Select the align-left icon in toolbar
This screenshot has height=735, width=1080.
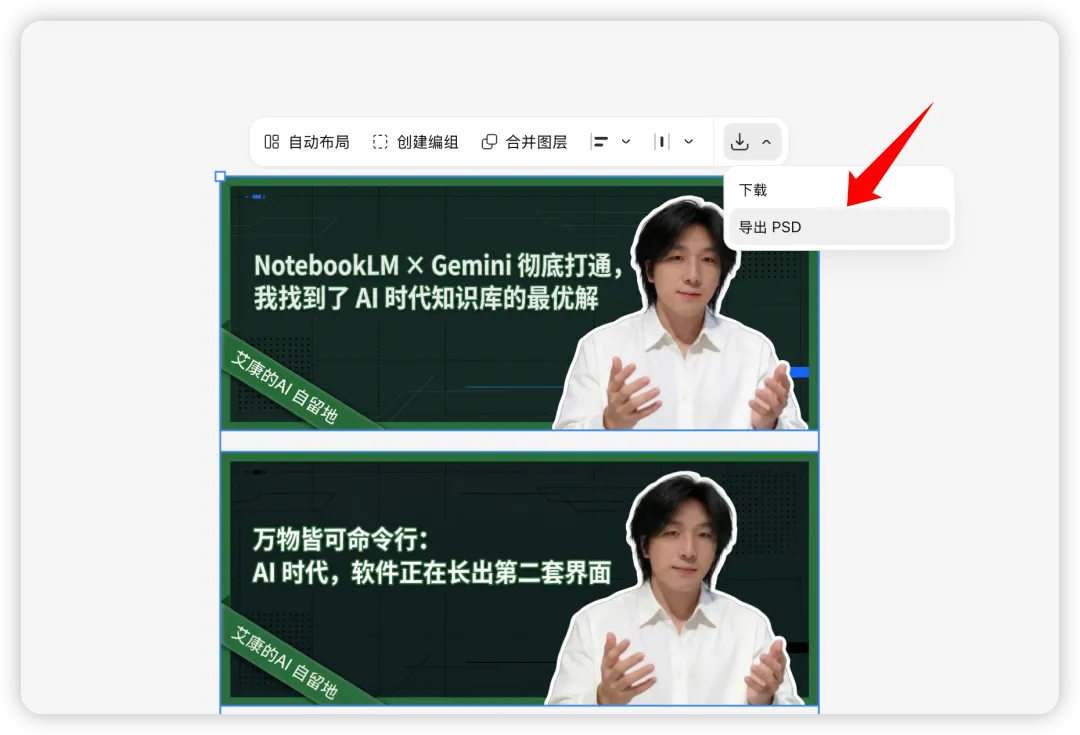[x=599, y=142]
